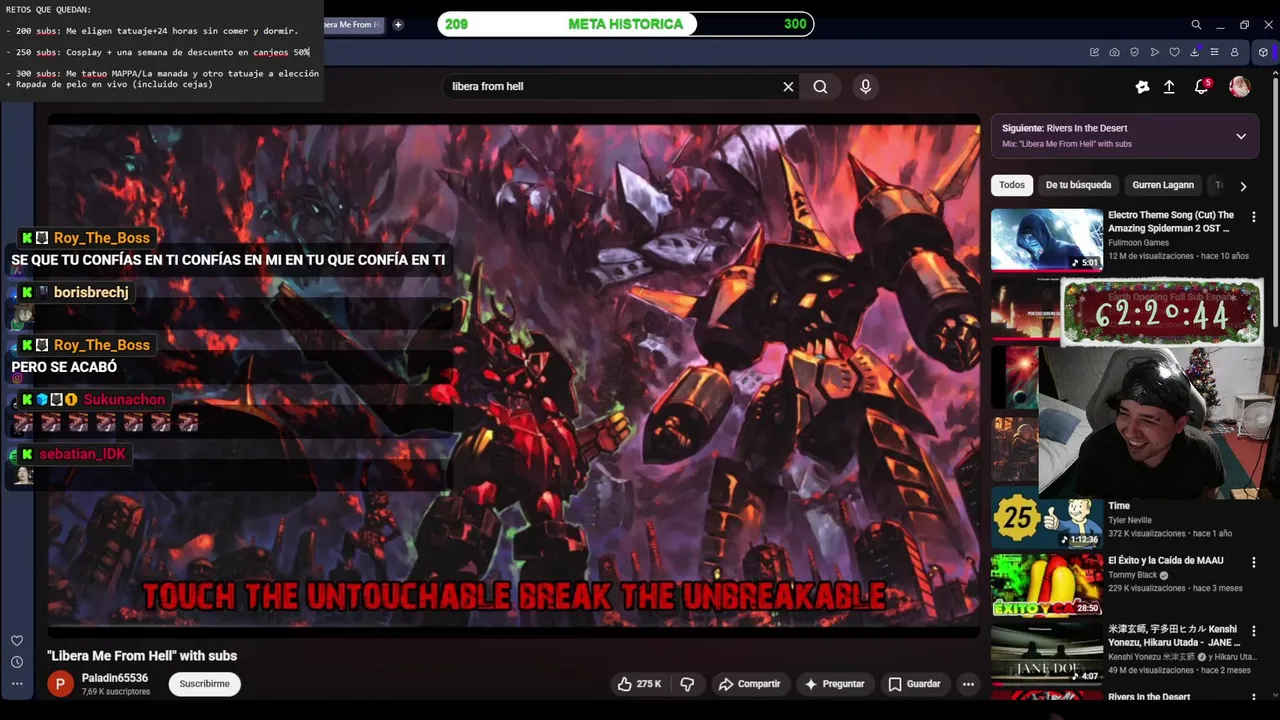Viewport: 1280px width, 720px height.
Task: Click the Tommy Black channel name
Action: click(x=1132, y=575)
